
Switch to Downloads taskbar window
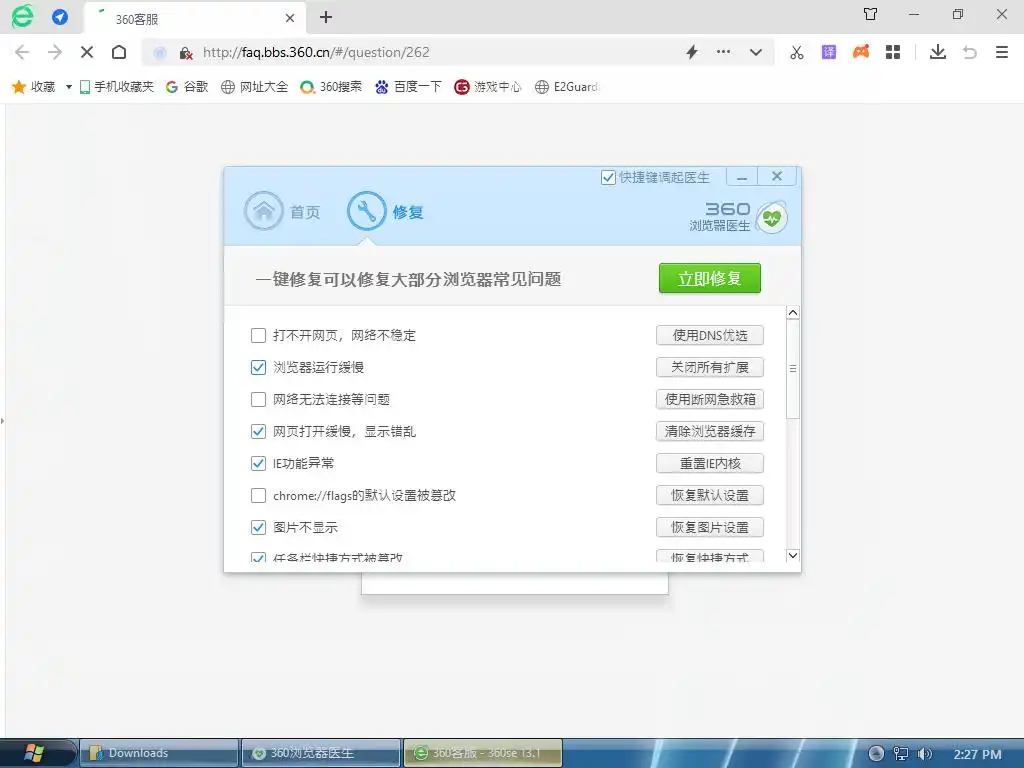coord(159,753)
